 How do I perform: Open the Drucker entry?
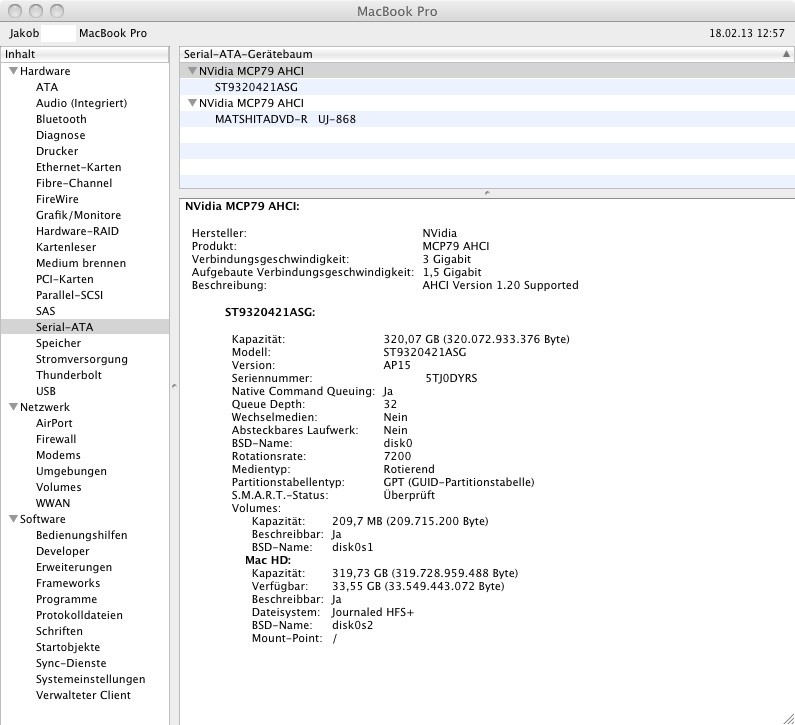[57, 151]
